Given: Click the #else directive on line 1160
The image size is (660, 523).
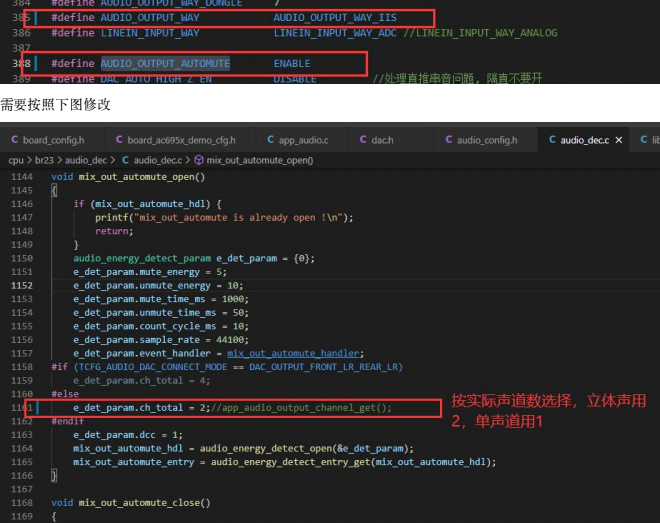Looking at the screenshot, I should click(x=65, y=394).
